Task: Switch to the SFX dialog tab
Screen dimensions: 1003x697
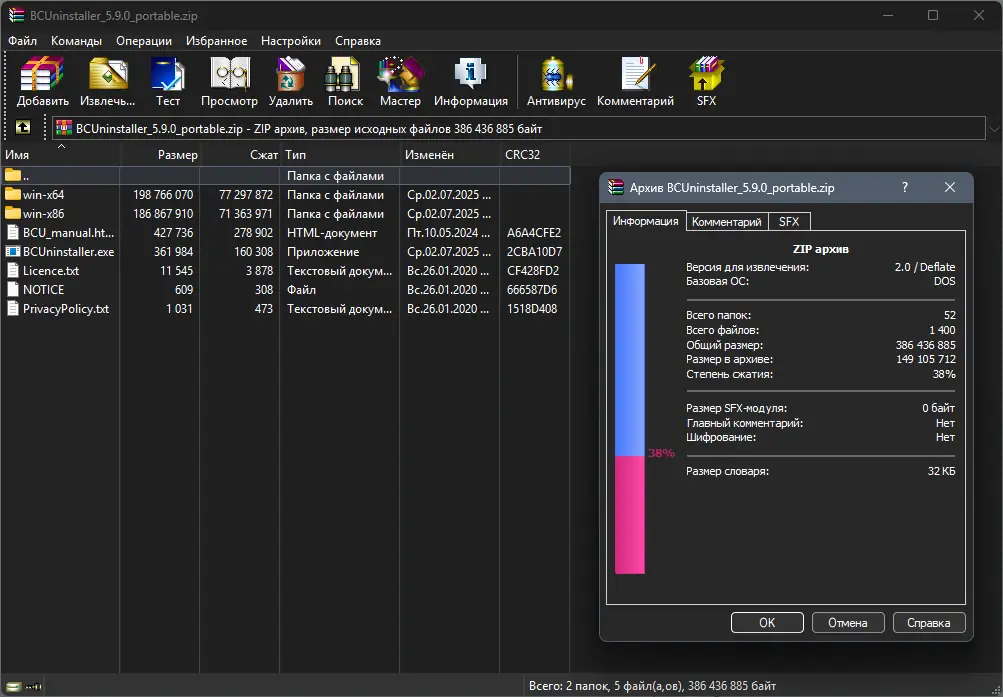Action: pyautogui.click(x=789, y=221)
